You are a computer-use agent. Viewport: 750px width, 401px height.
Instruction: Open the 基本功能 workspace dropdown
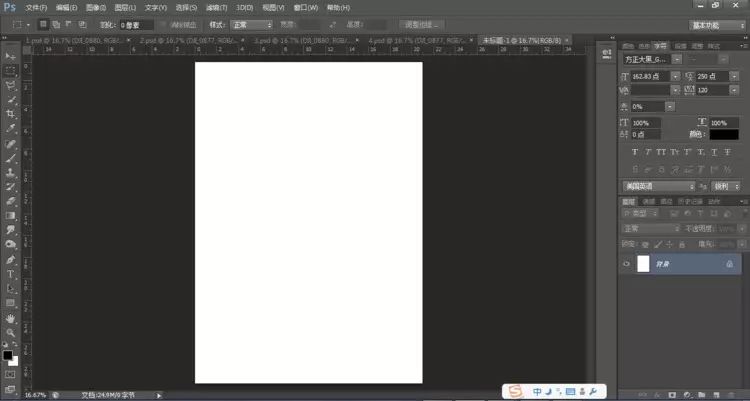pos(716,25)
